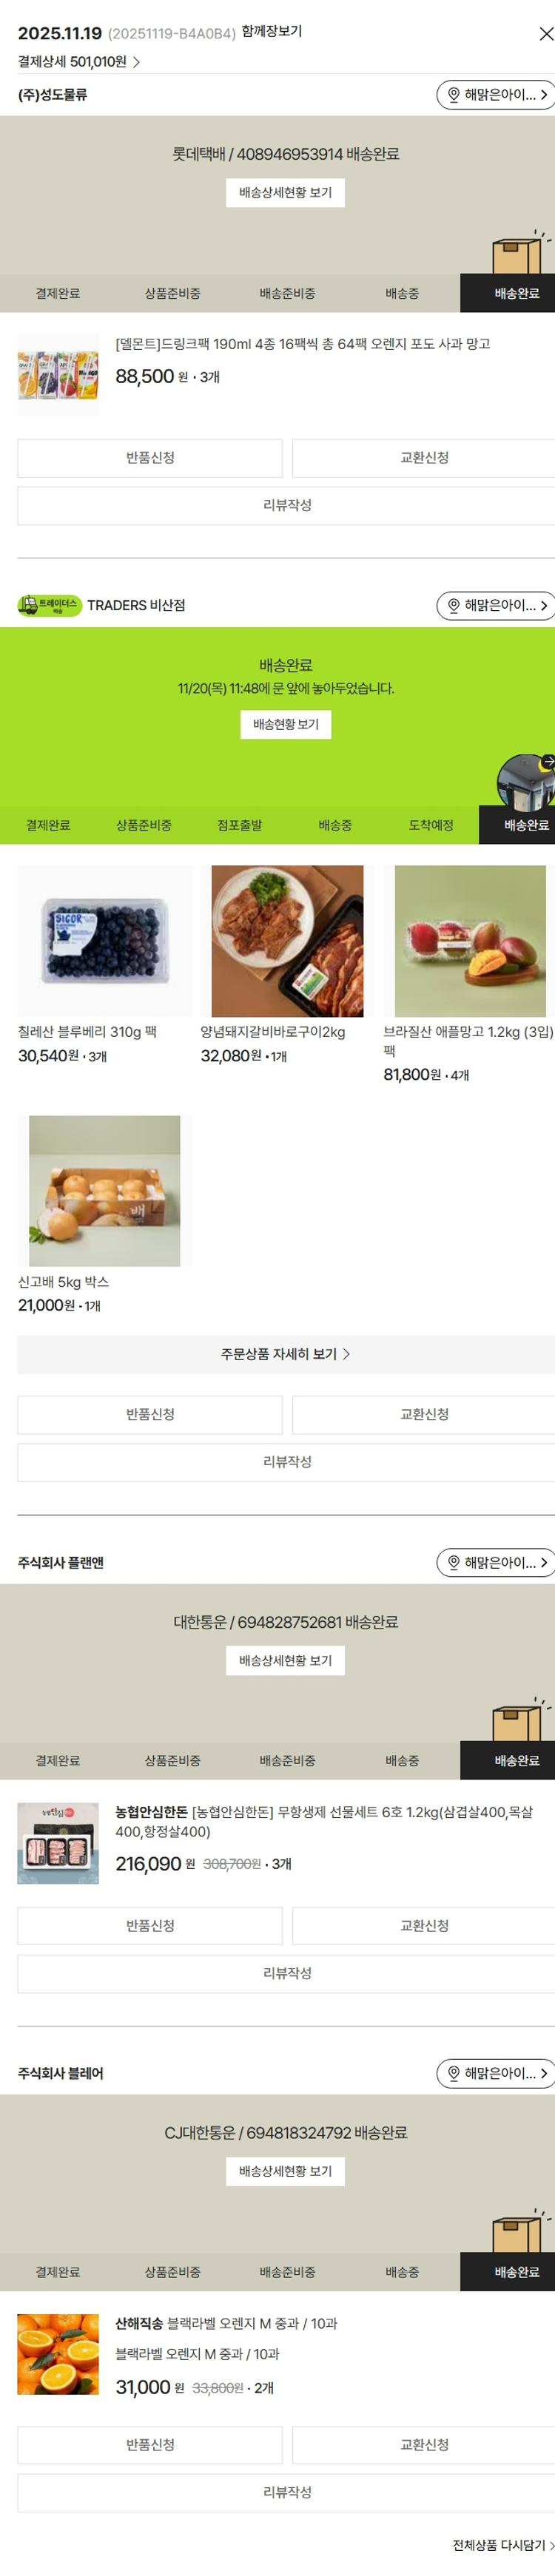555x2576 pixels.
Task: Expand 주문상품 자세히 보기
Action: (x=286, y=1355)
